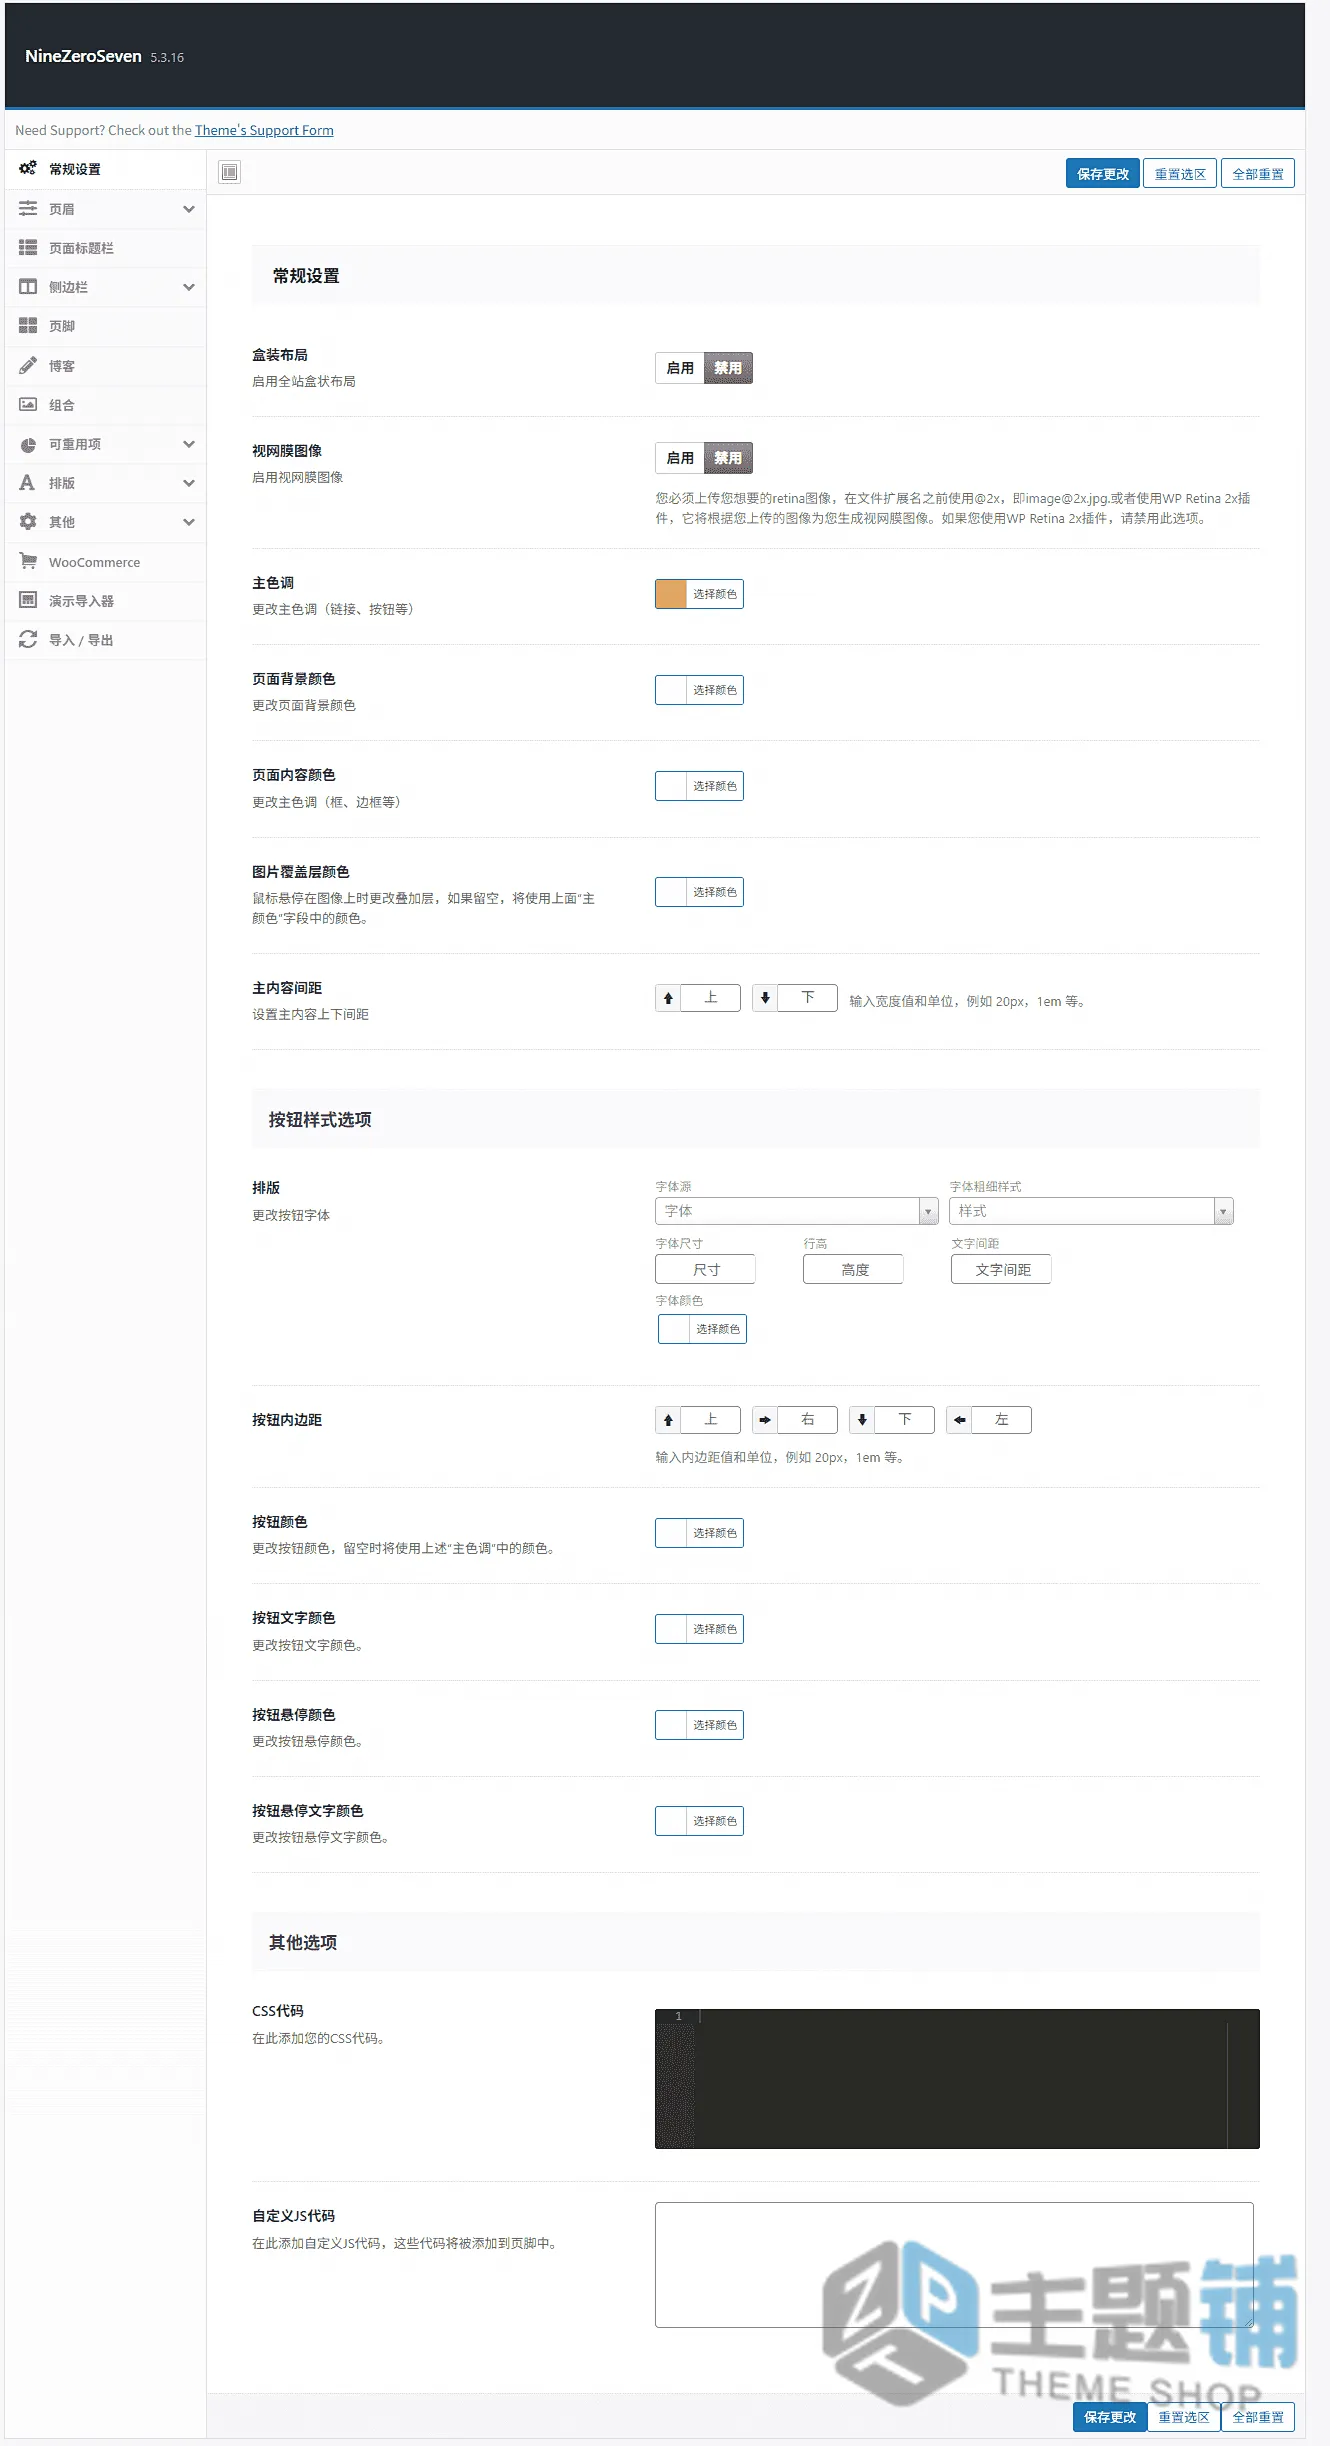Open 演示导入器 sidebar section

pos(105,601)
